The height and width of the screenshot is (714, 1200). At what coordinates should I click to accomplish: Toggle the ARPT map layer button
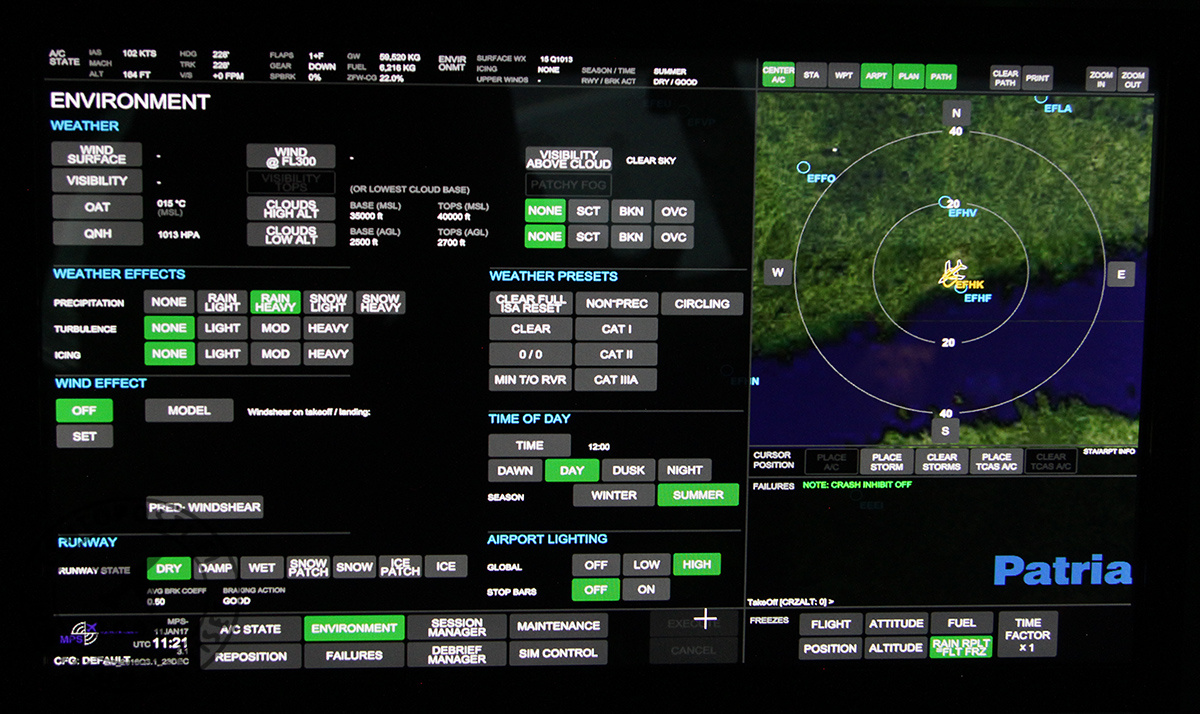pos(876,76)
